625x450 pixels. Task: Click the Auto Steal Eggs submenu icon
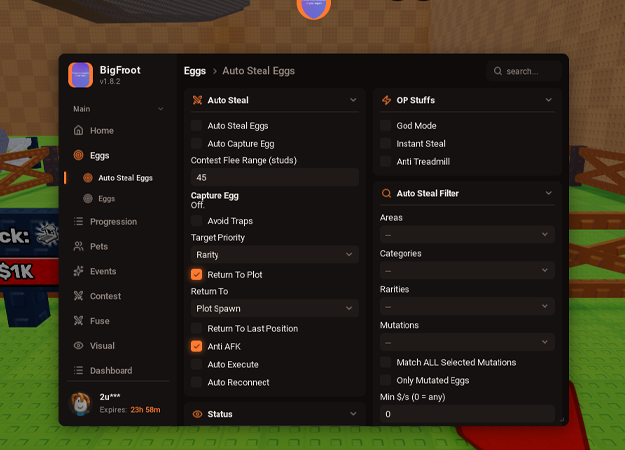88,178
